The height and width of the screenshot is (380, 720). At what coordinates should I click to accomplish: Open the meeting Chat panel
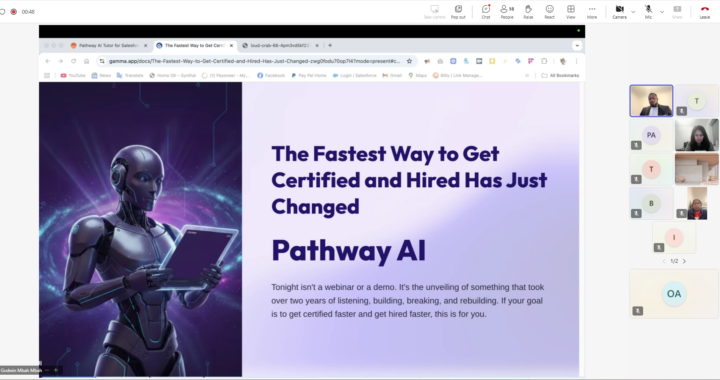point(486,11)
